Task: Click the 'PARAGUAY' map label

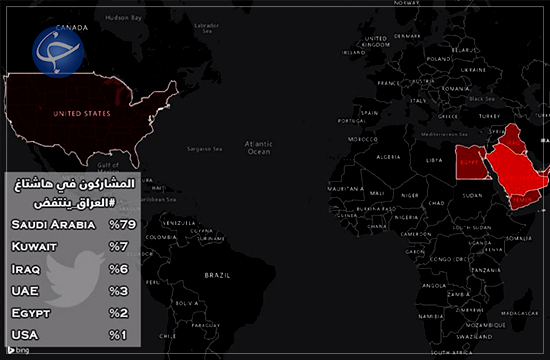Action: (206, 326)
